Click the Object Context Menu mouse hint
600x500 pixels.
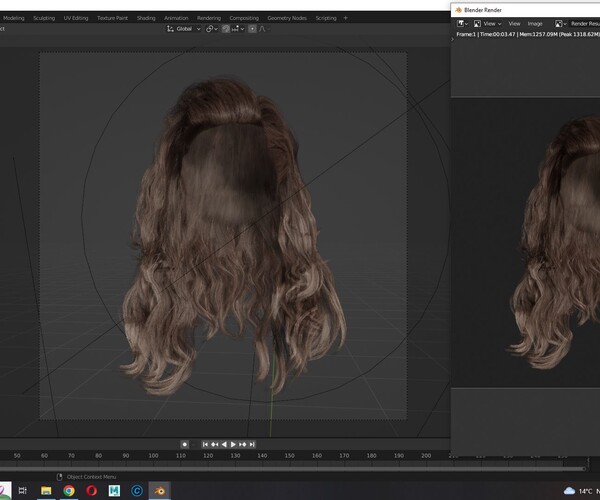click(86, 477)
